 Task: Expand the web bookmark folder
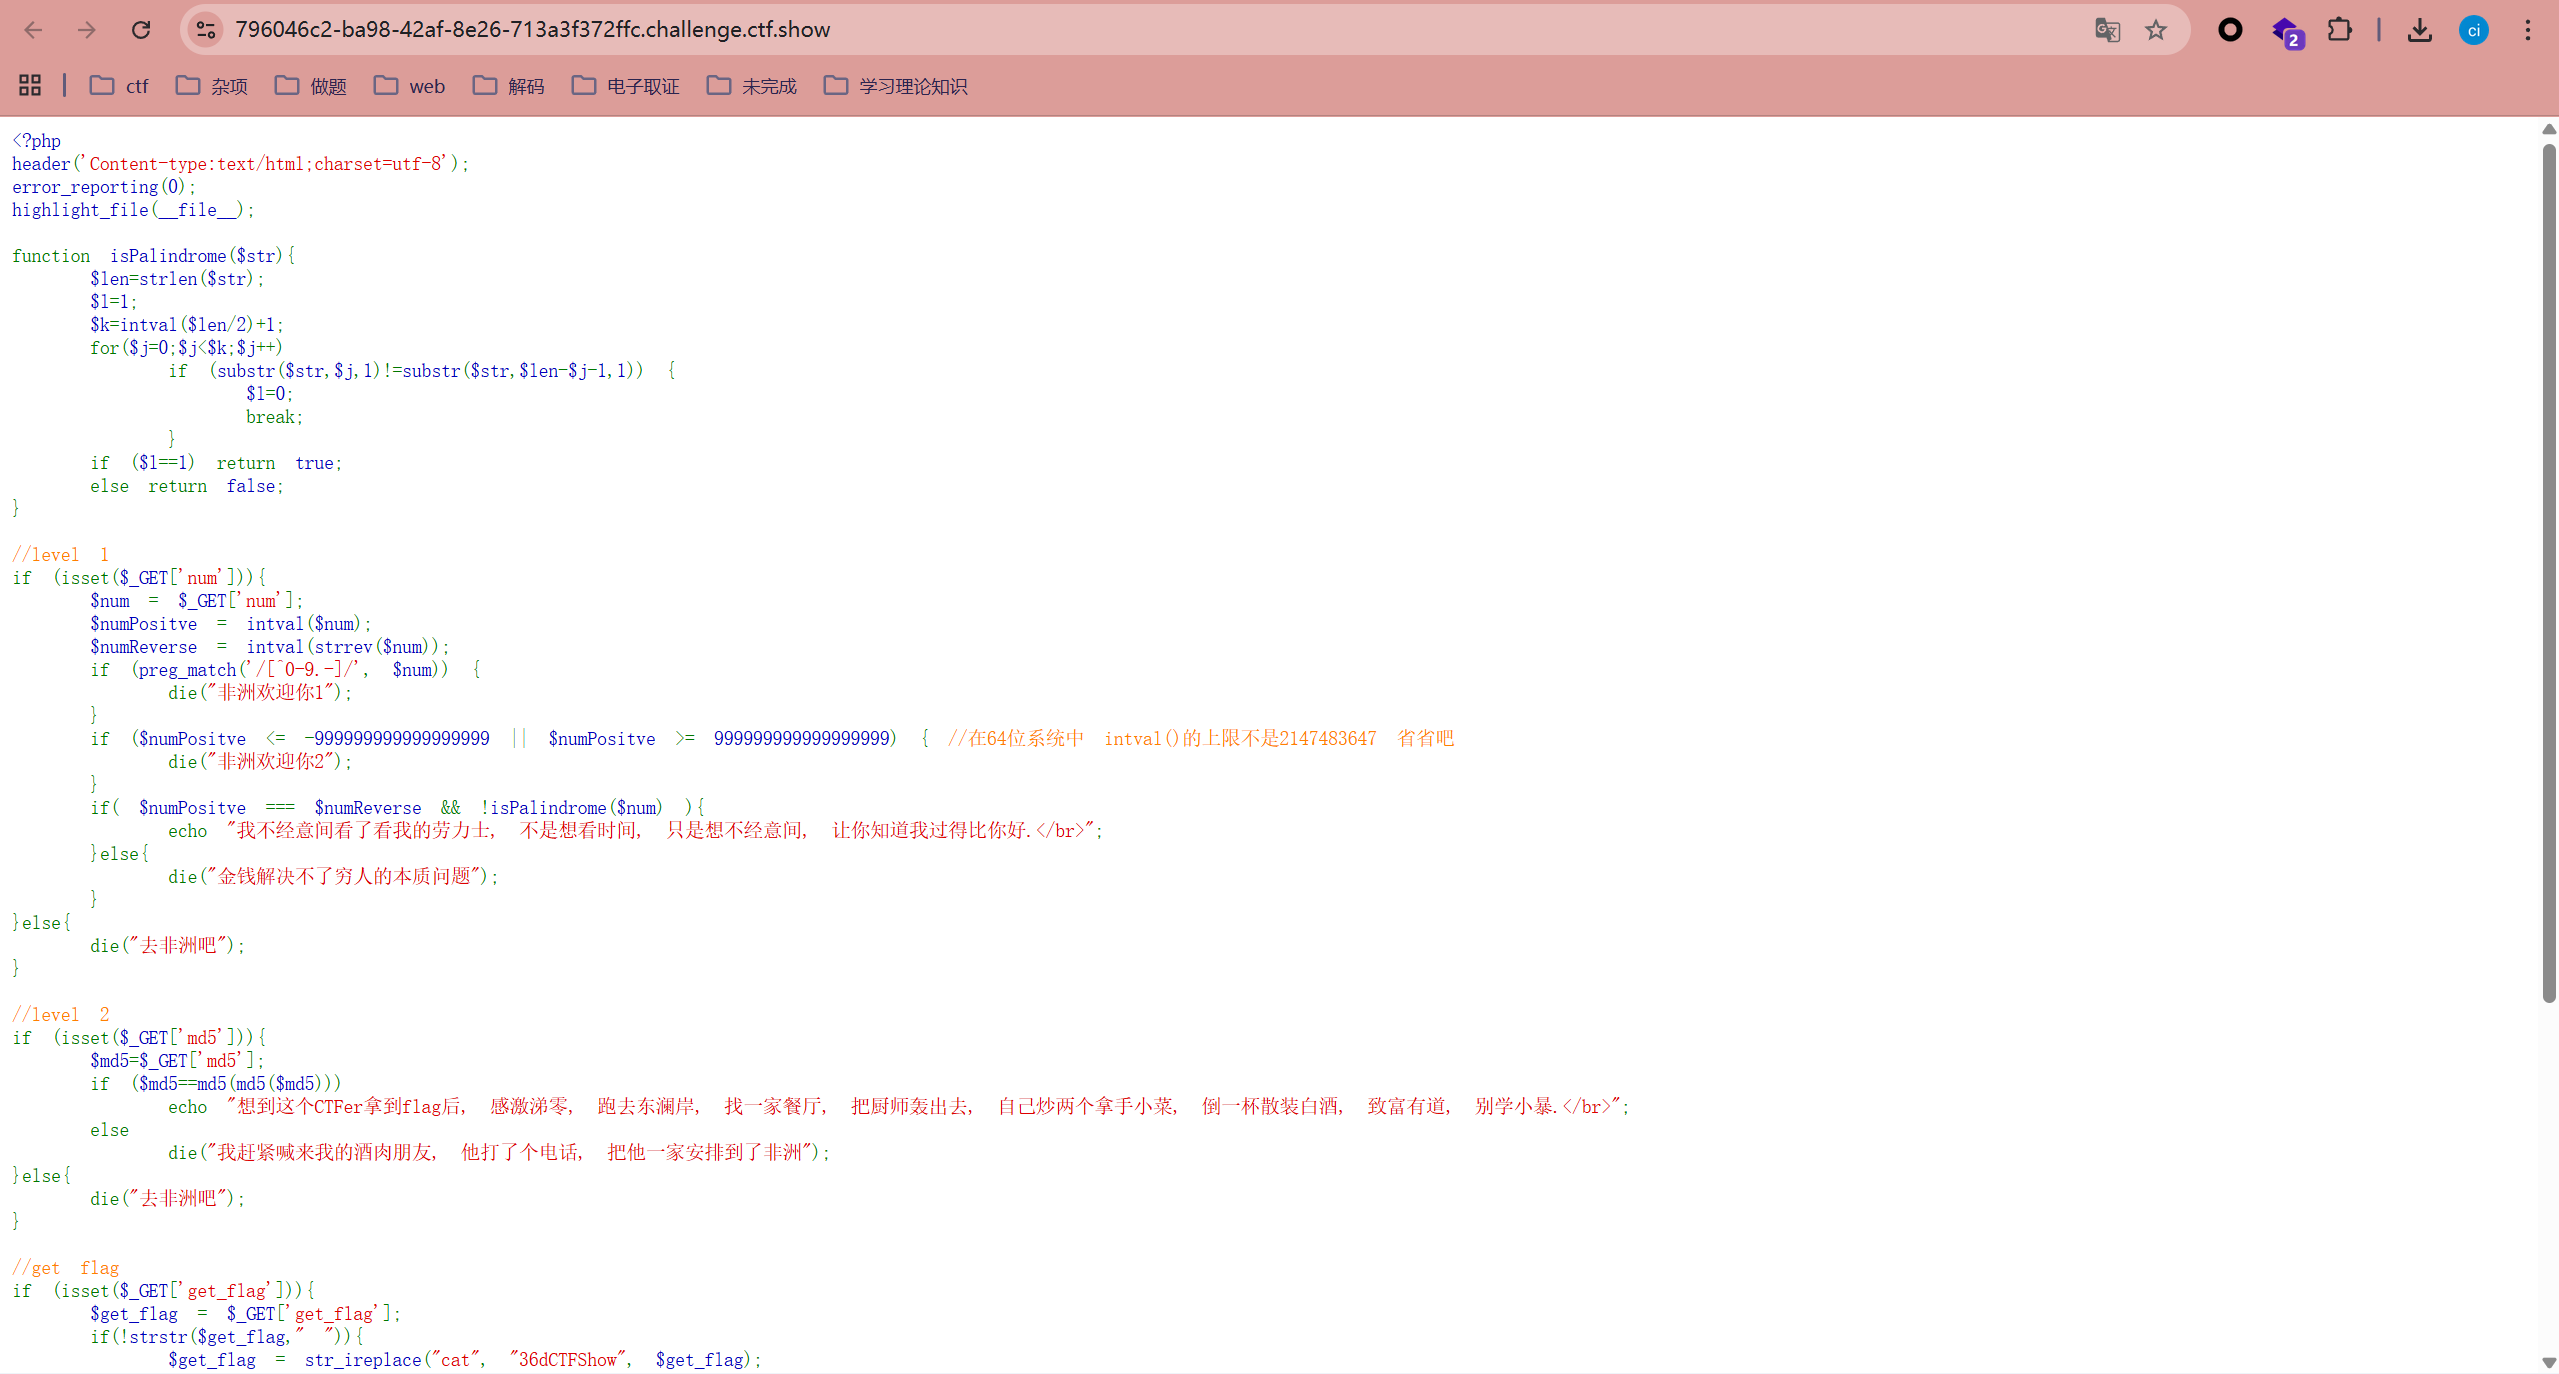pyautogui.click(x=410, y=86)
